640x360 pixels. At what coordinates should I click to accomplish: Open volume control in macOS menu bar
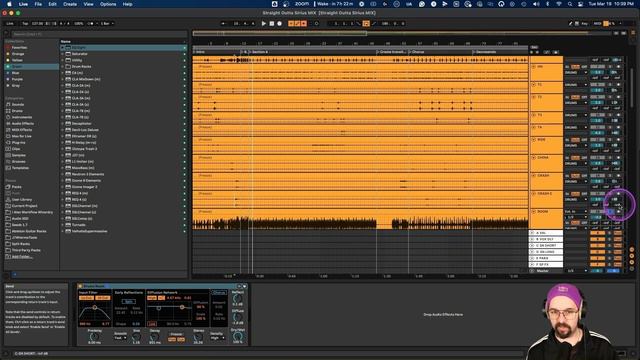point(536,4)
